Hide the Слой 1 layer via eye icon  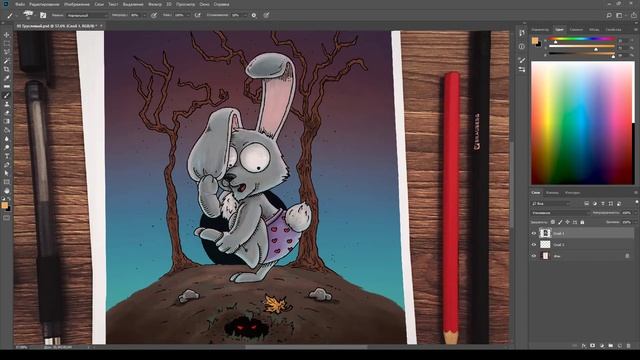(x=533, y=233)
